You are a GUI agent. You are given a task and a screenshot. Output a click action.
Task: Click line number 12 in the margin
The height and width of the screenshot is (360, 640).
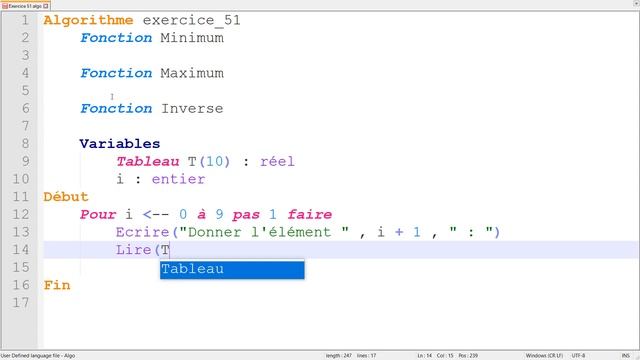[21, 214]
